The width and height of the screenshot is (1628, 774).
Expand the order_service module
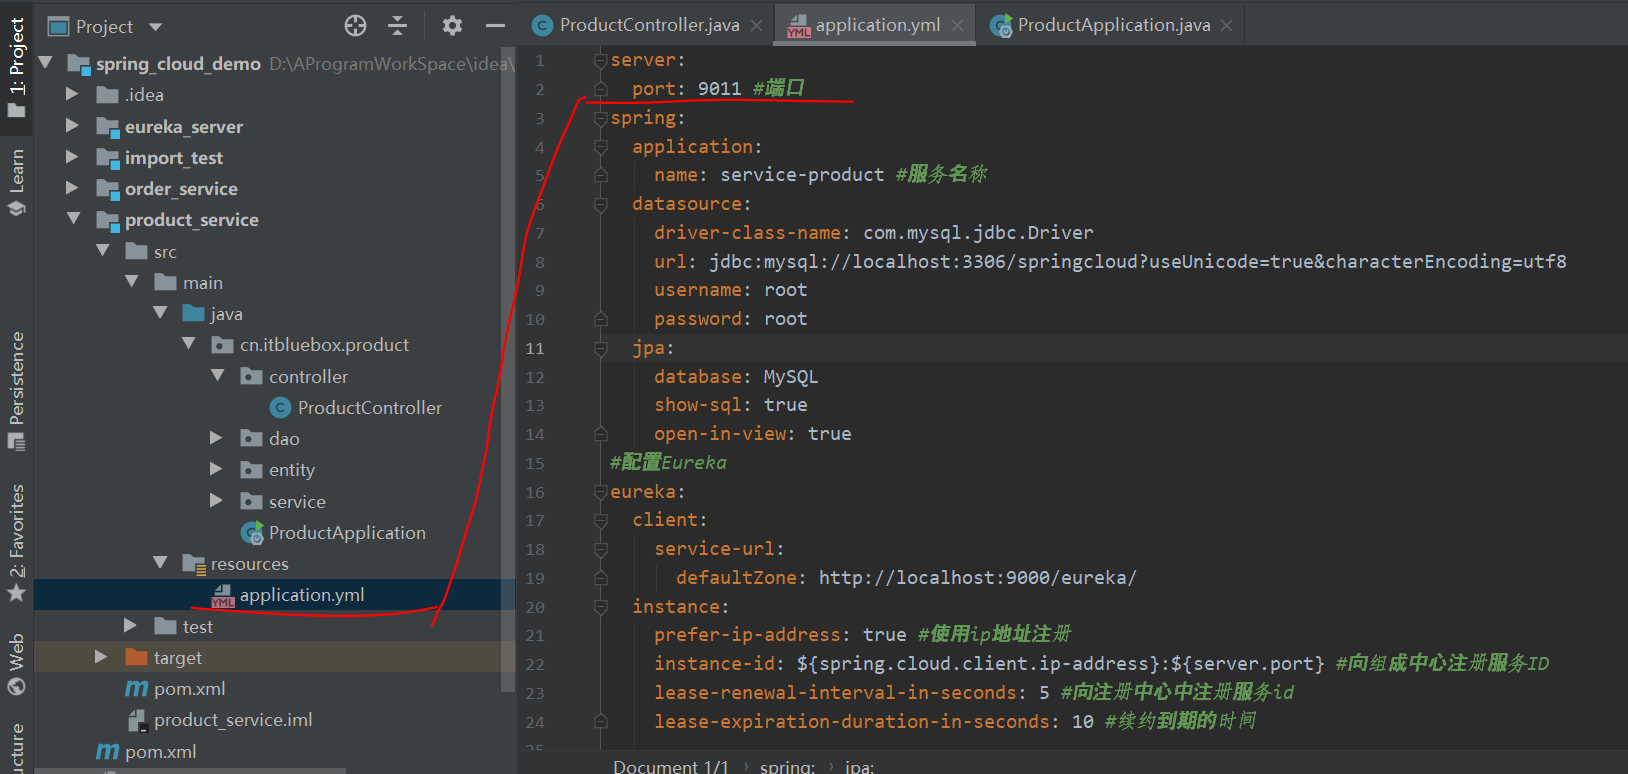72,188
